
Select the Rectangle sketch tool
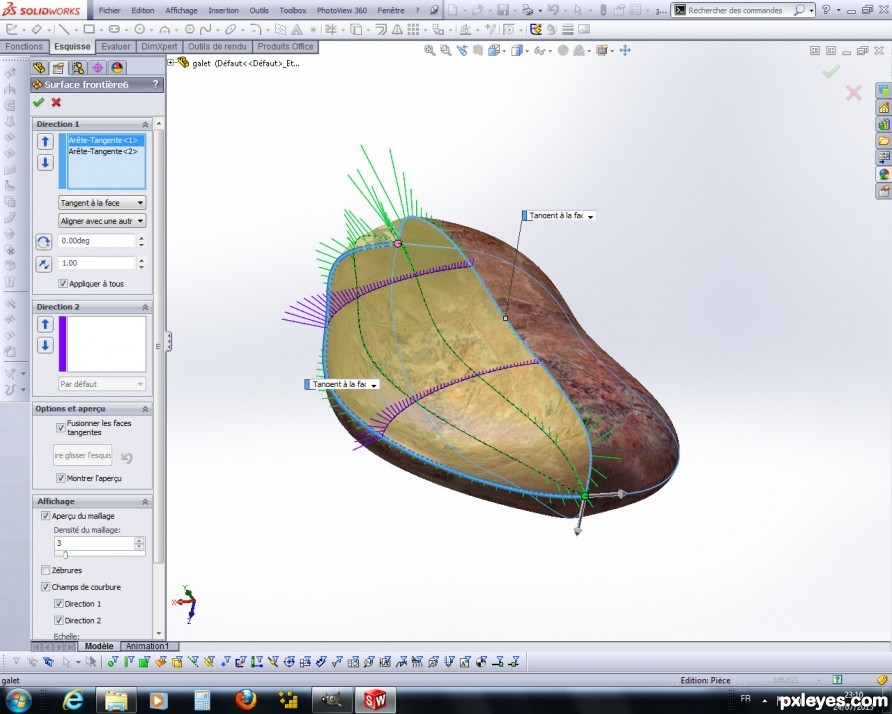pos(89,29)
